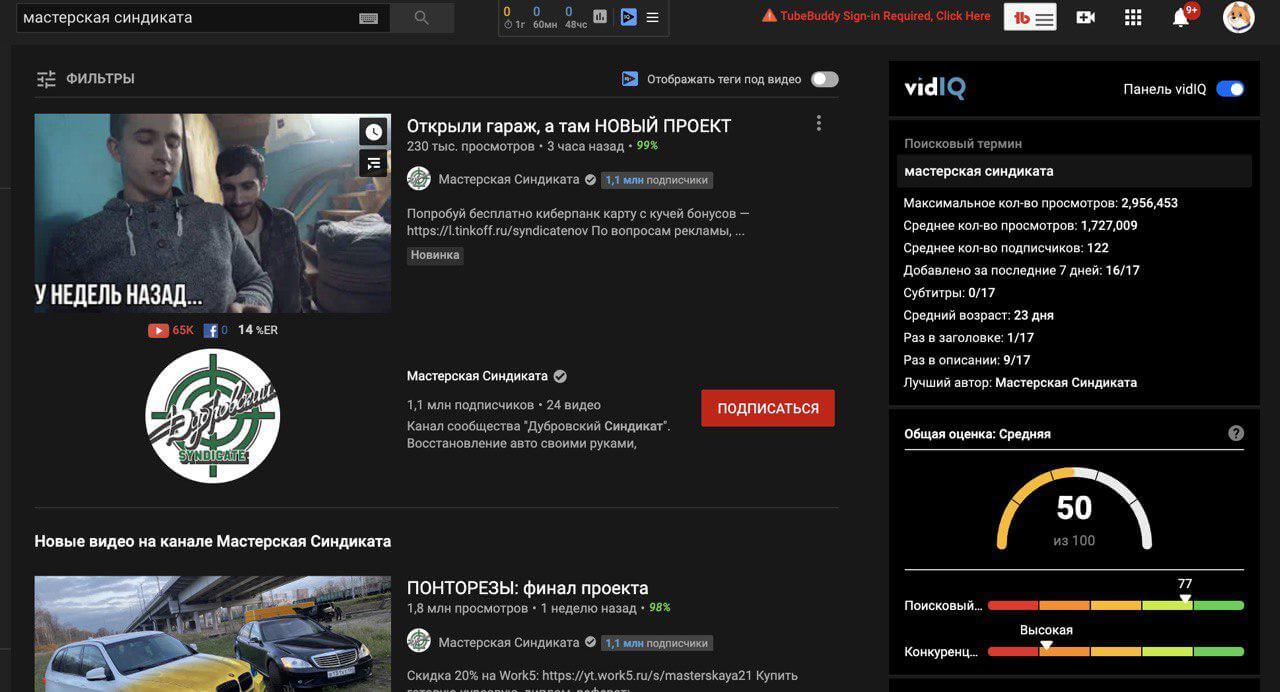Click the blue vidIQ logo icon in toolbar
The image size is (1280, 692).
628,17
